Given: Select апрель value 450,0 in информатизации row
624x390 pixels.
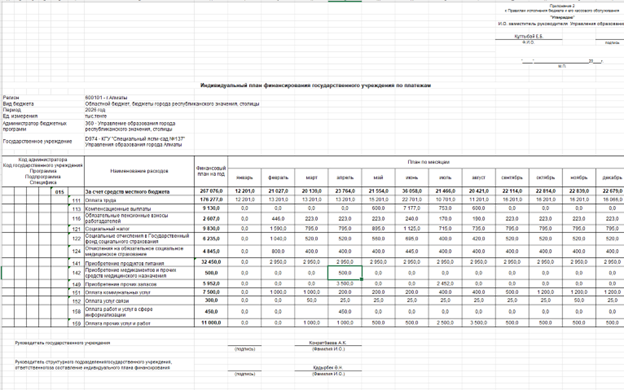Looking at the screenshot, I should point(345,312).
